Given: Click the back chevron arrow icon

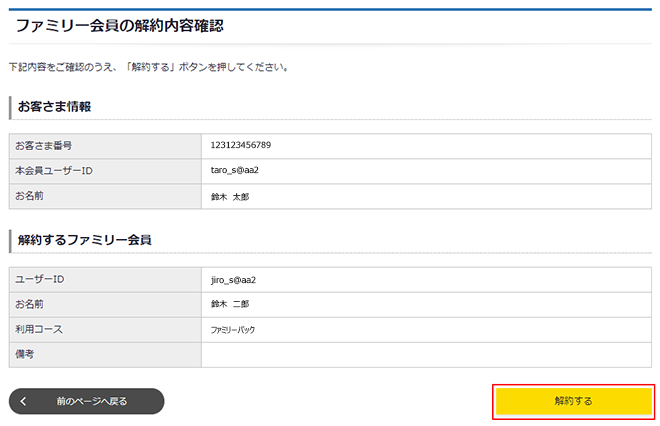Looking at the screenshot, I should point(24,401).
